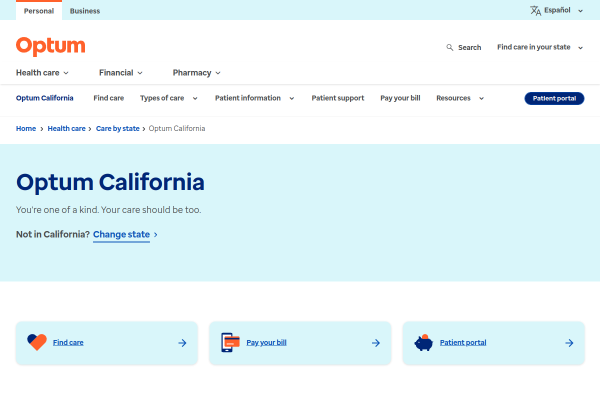Expand the Health care menu

tap(42, 73)
